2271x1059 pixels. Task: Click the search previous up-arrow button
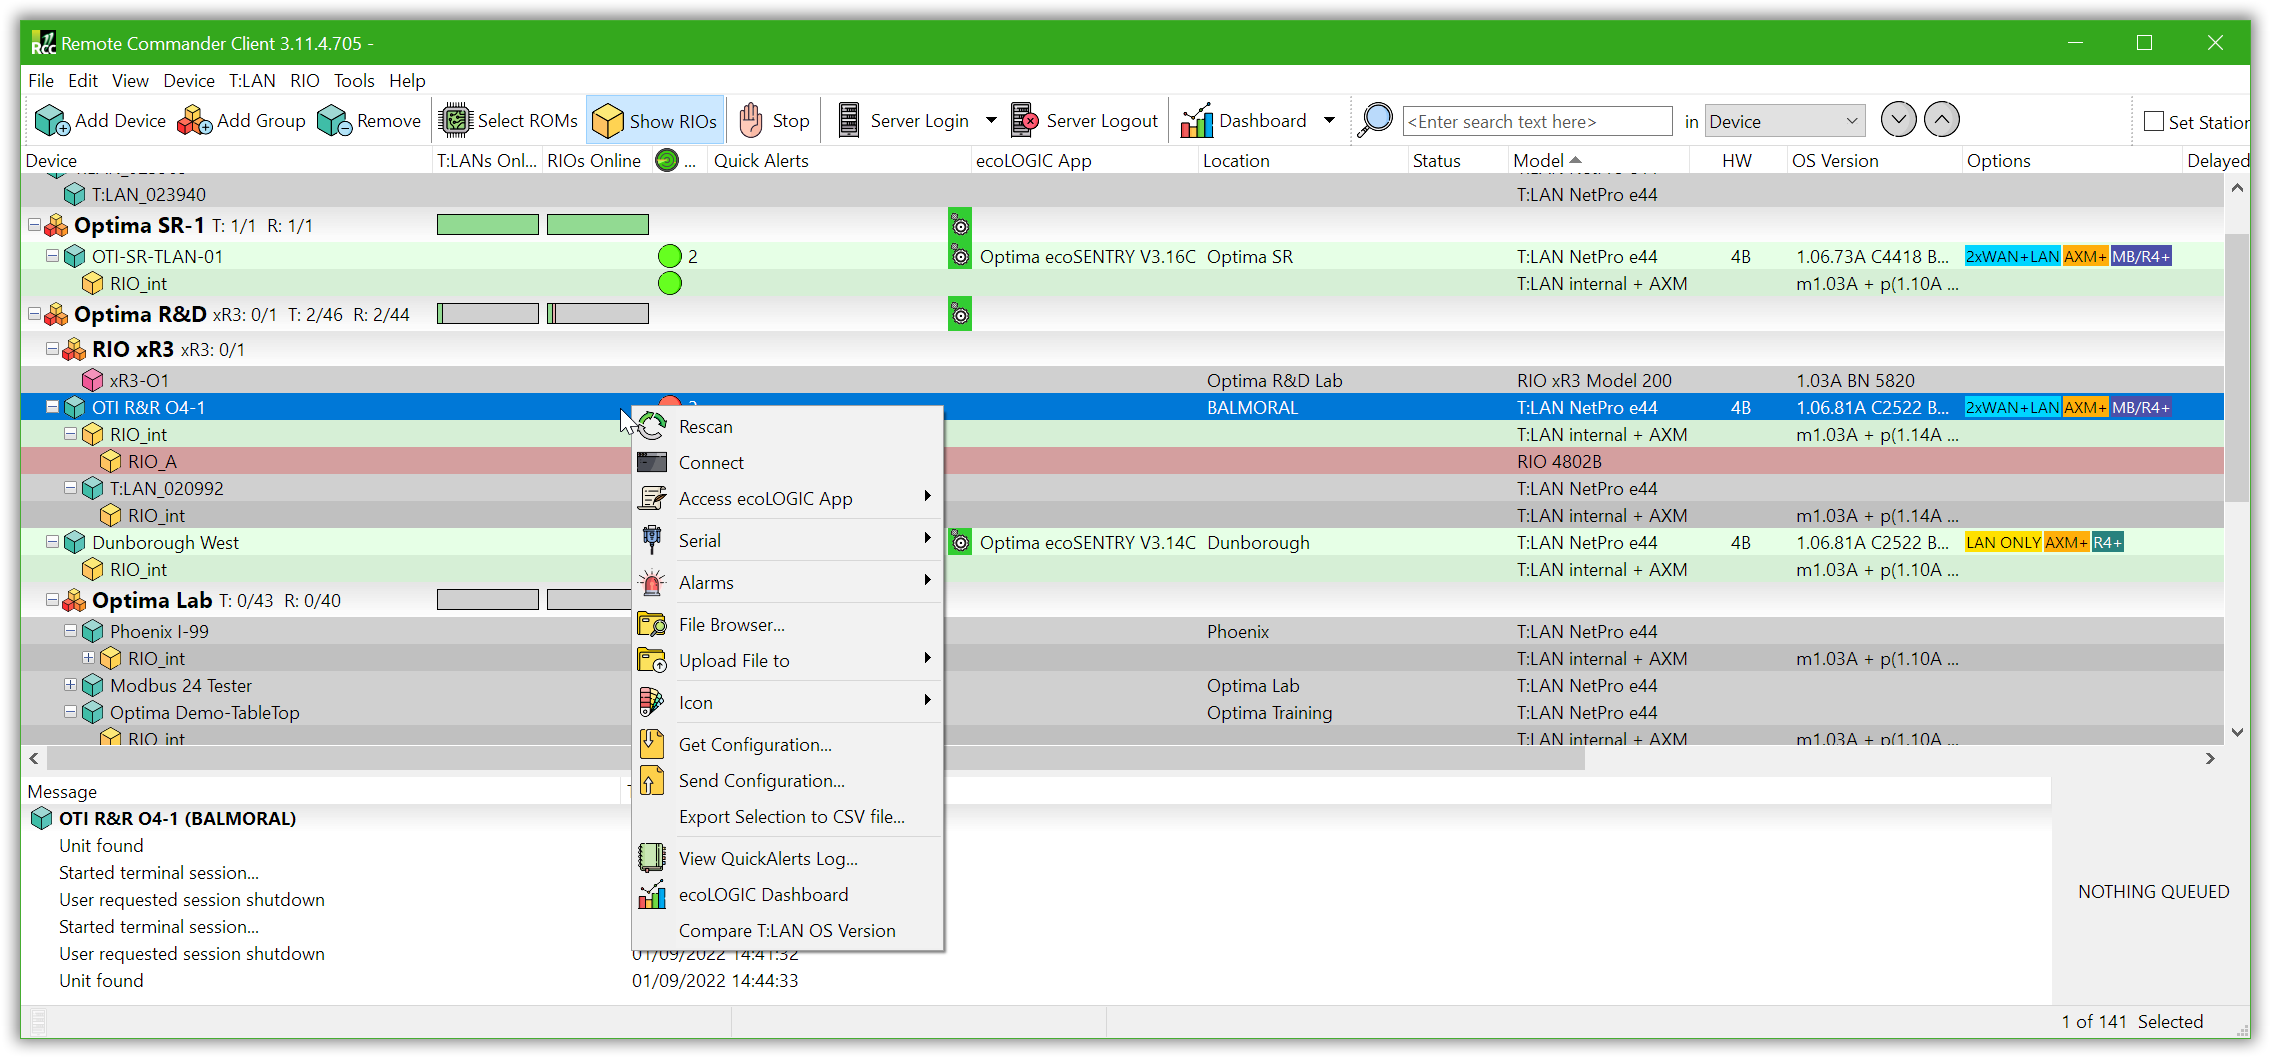[1941, 120]
